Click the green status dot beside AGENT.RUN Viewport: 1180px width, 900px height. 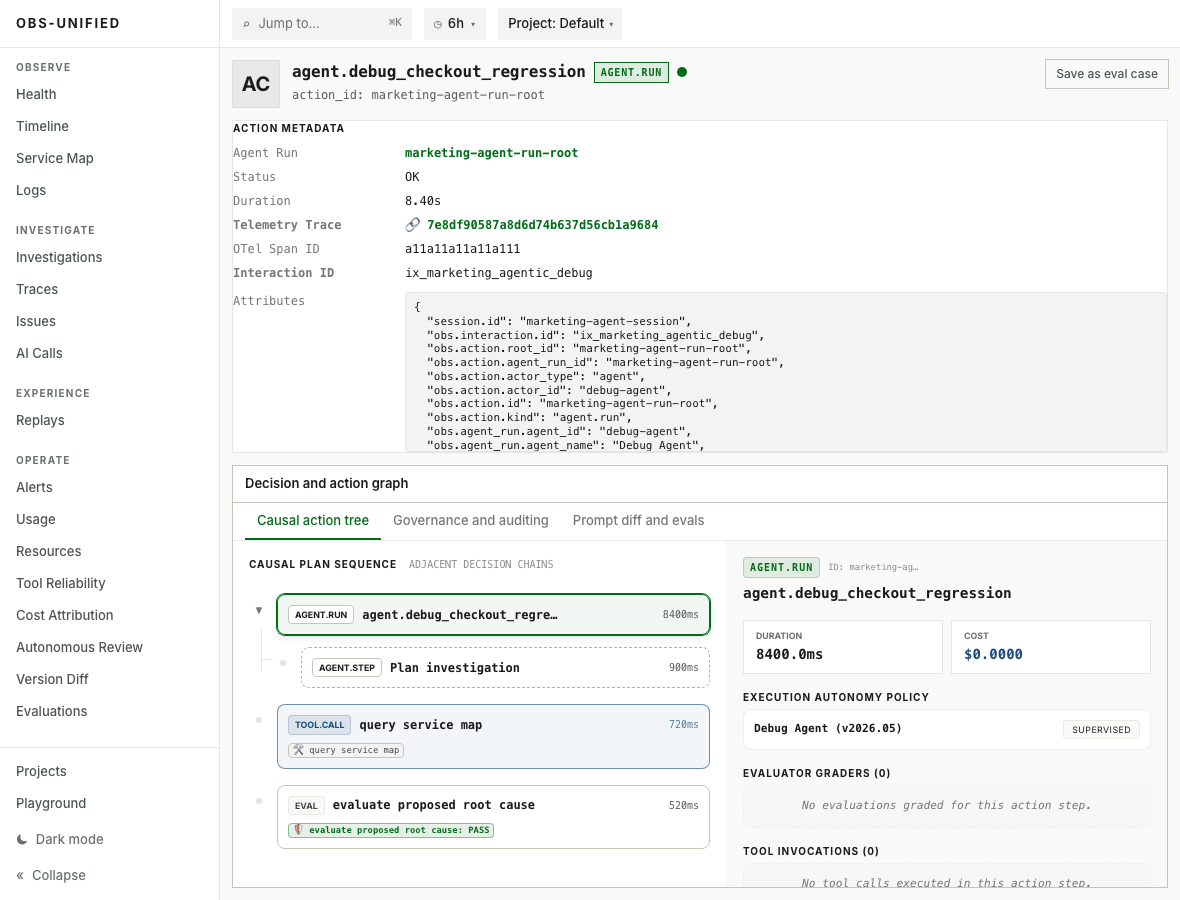click(682, 72)
